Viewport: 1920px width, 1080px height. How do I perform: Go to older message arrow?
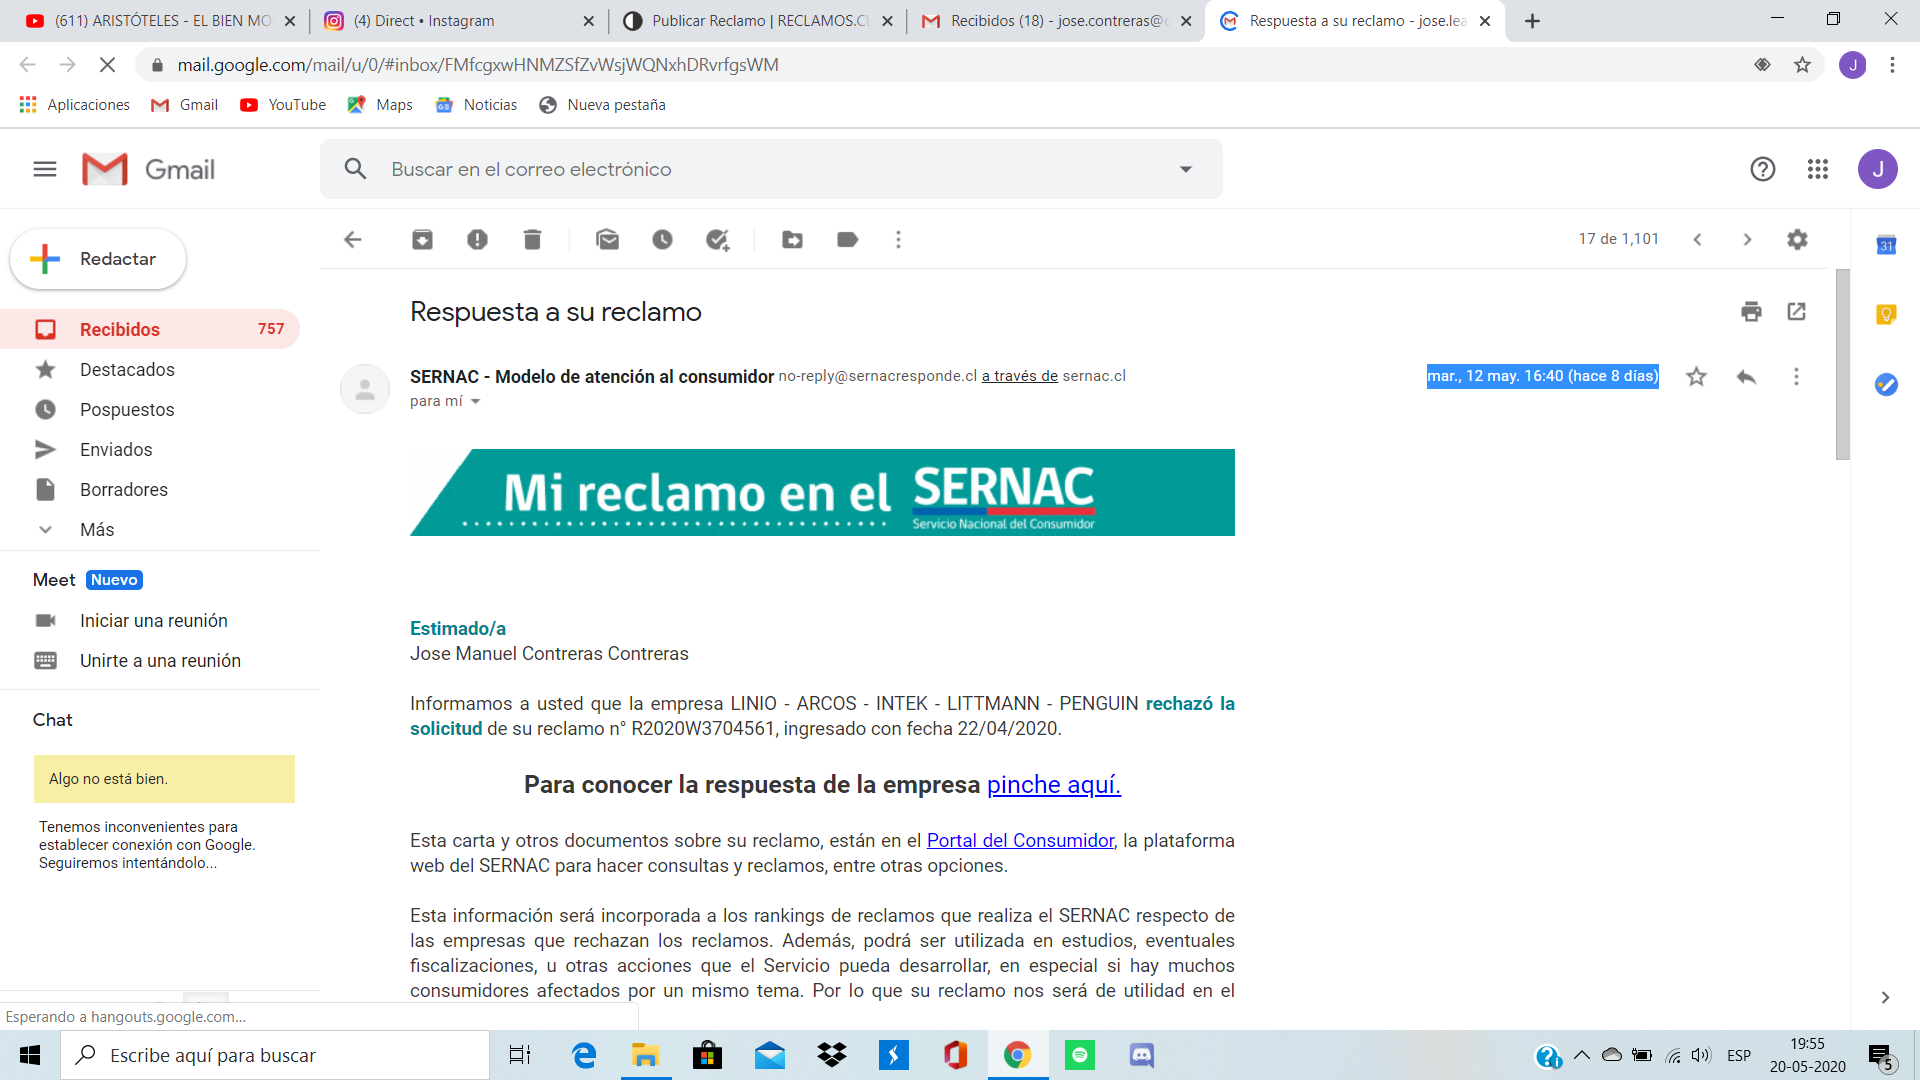(x=1747, y=239)
